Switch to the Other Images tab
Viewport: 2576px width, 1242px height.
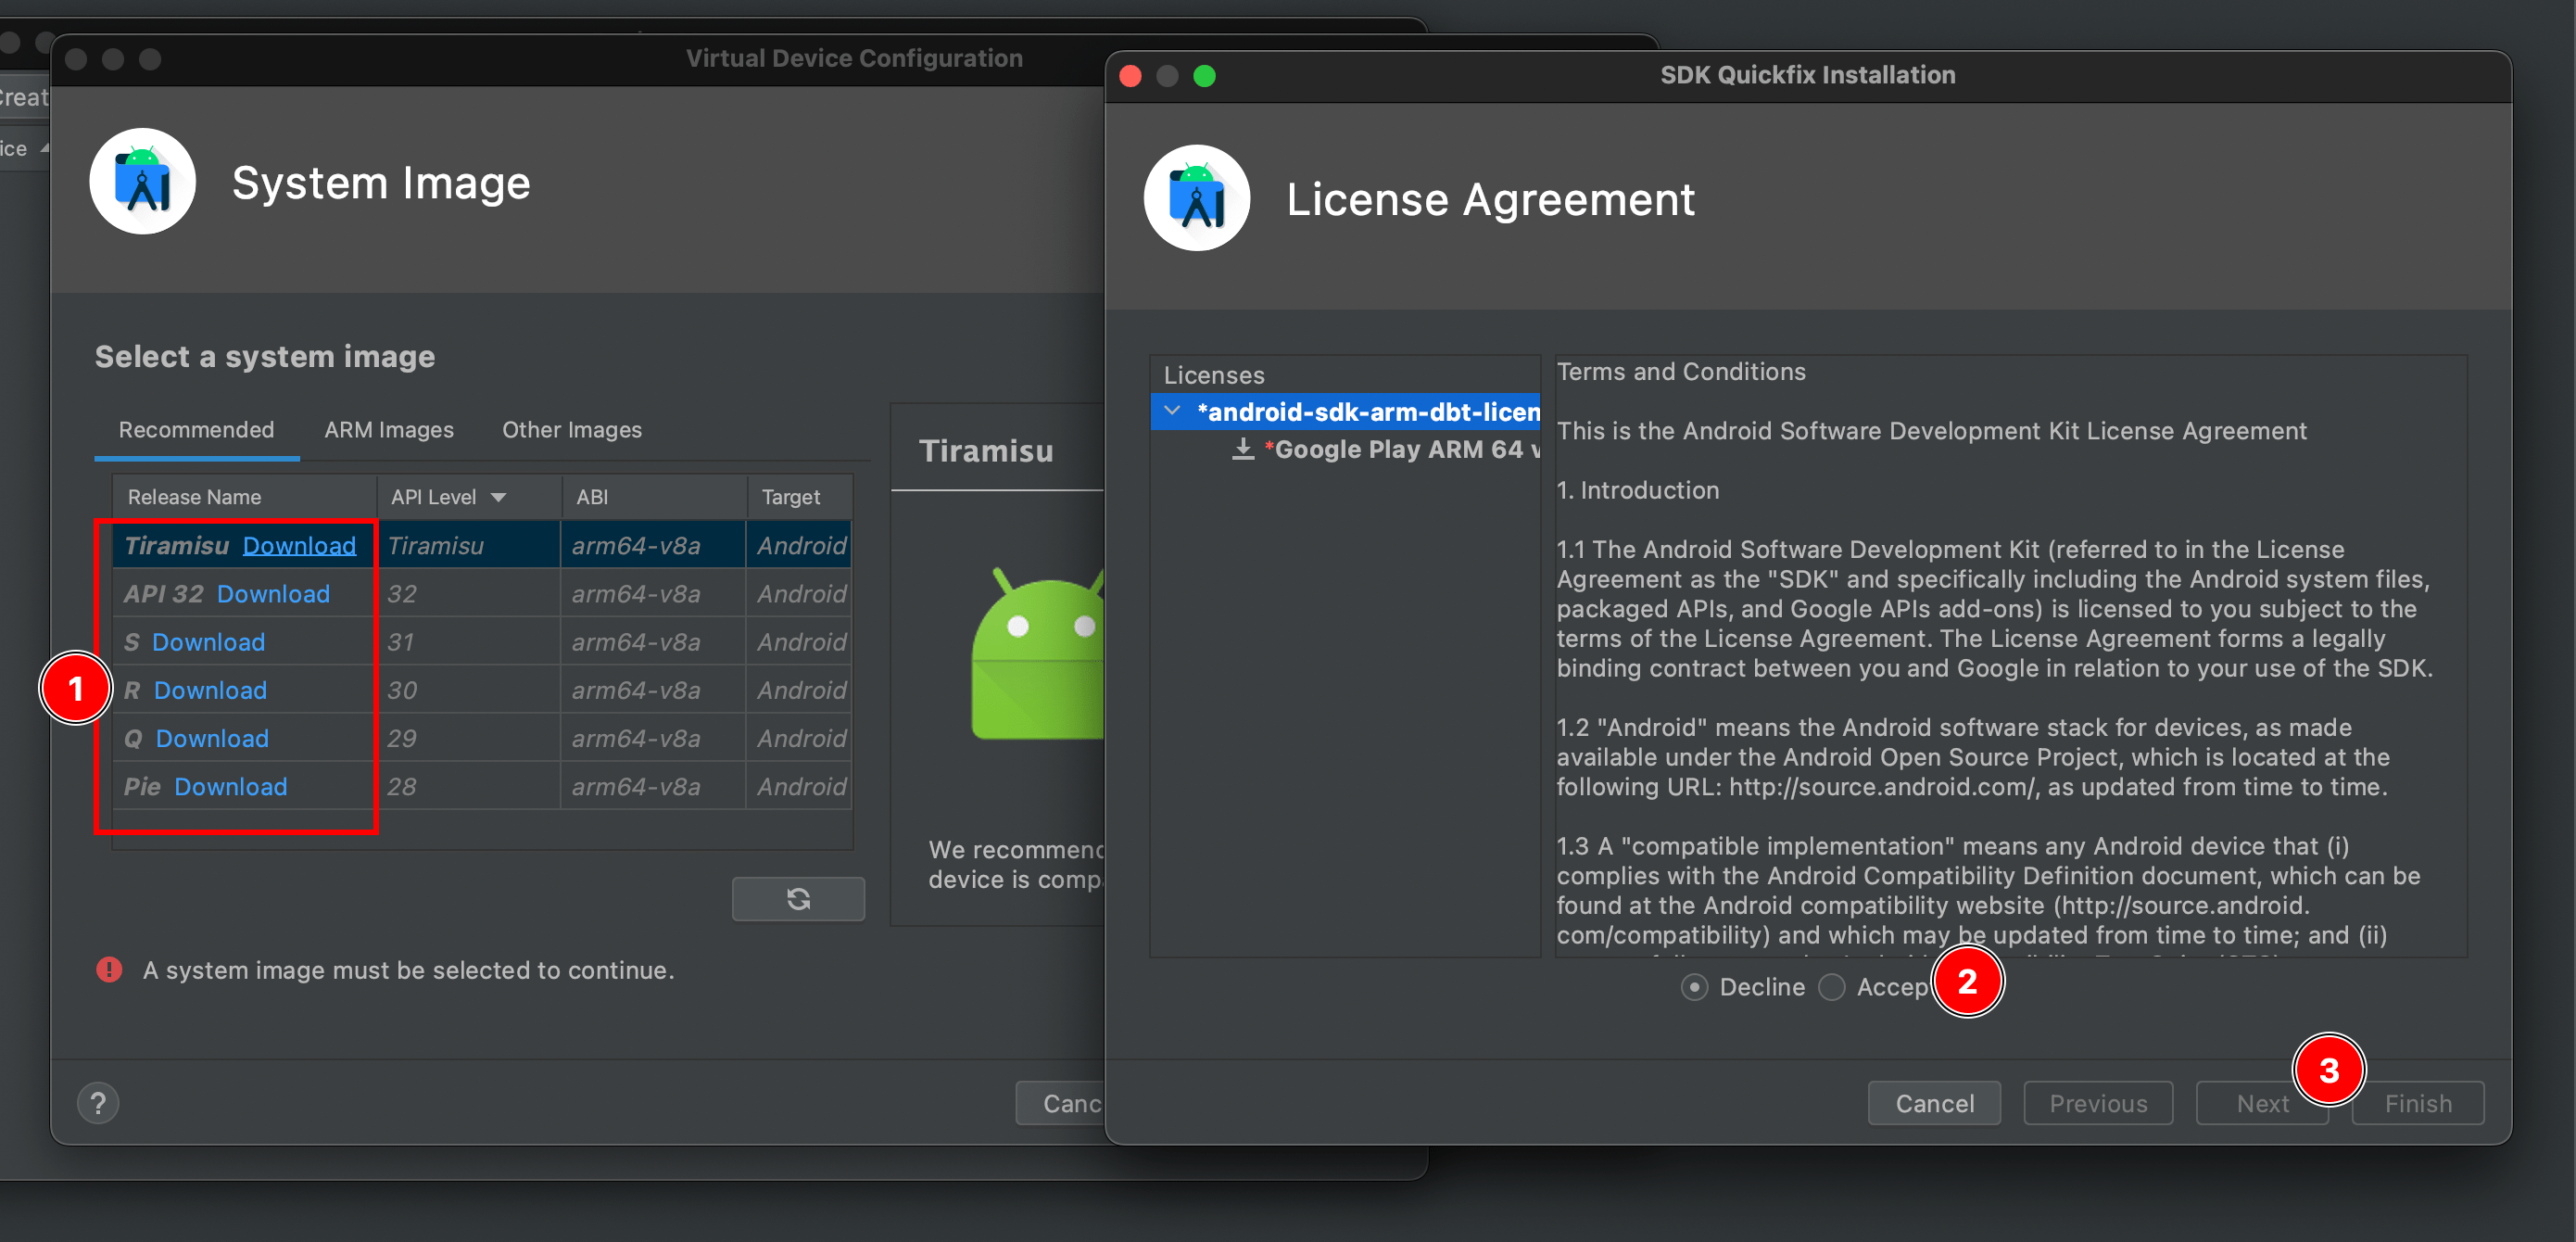(574, 429)
